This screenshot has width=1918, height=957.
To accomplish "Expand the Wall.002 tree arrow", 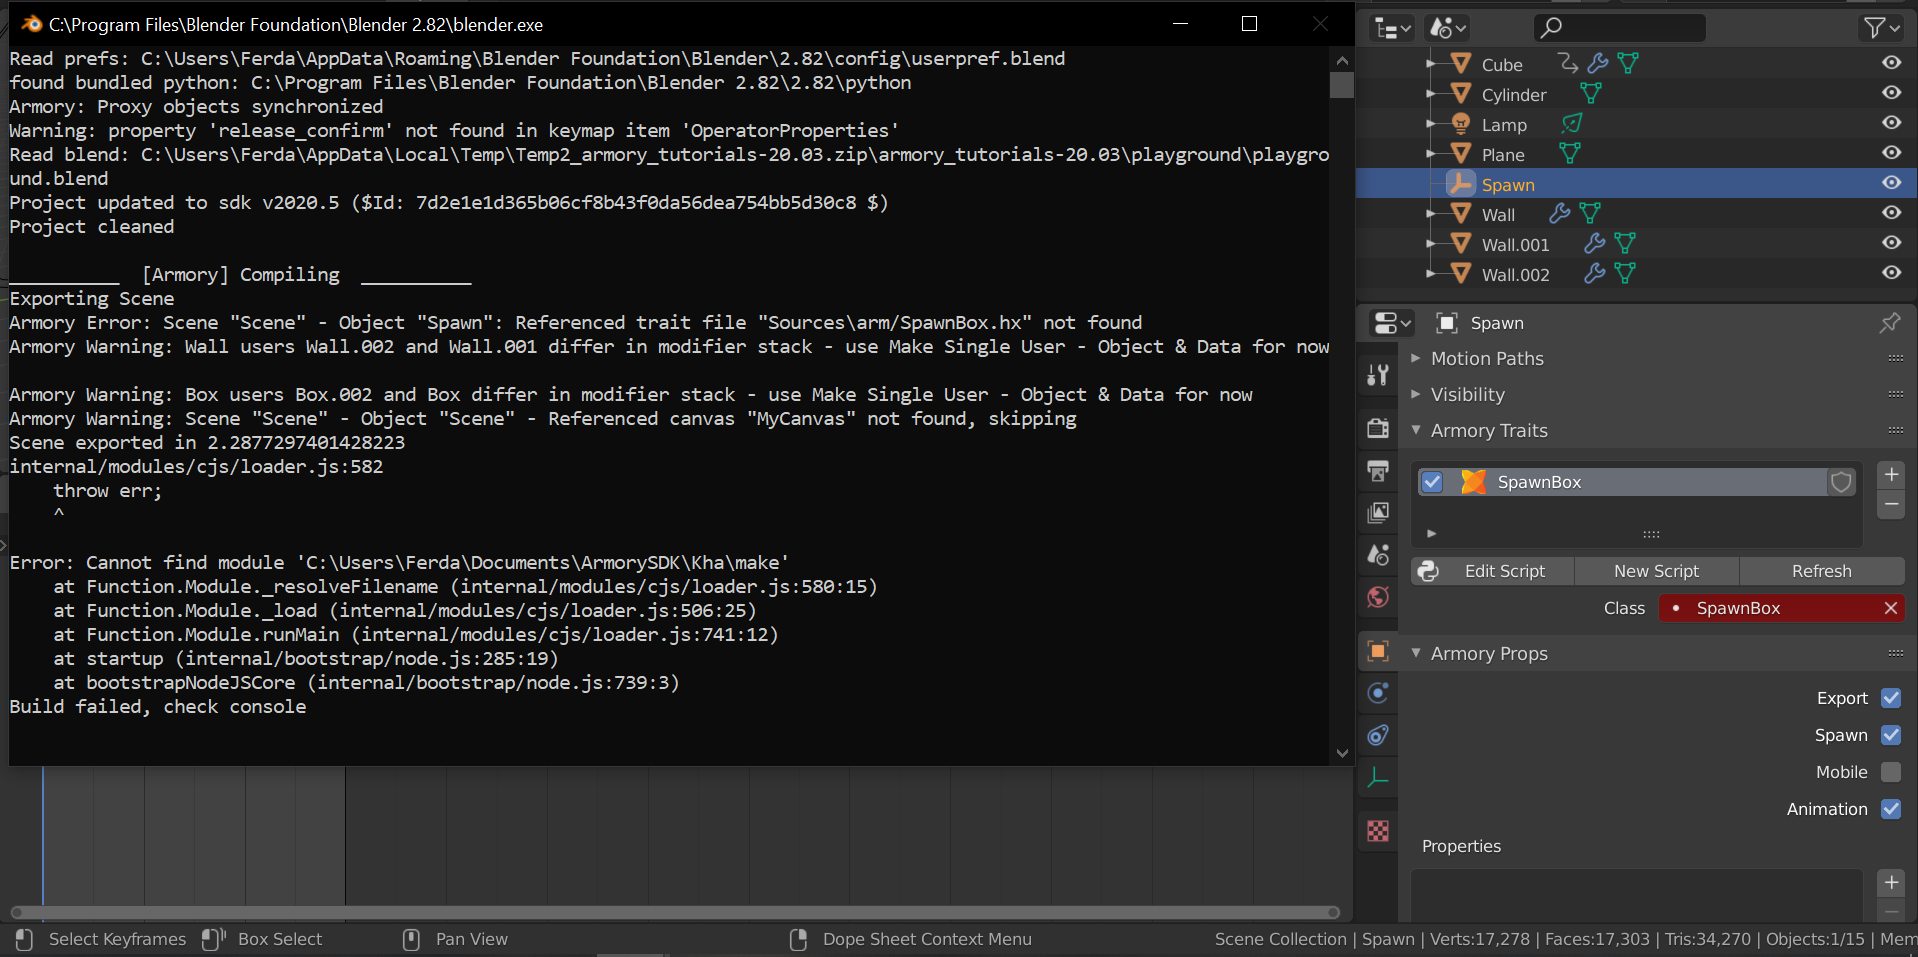I will click(1431, 274).
